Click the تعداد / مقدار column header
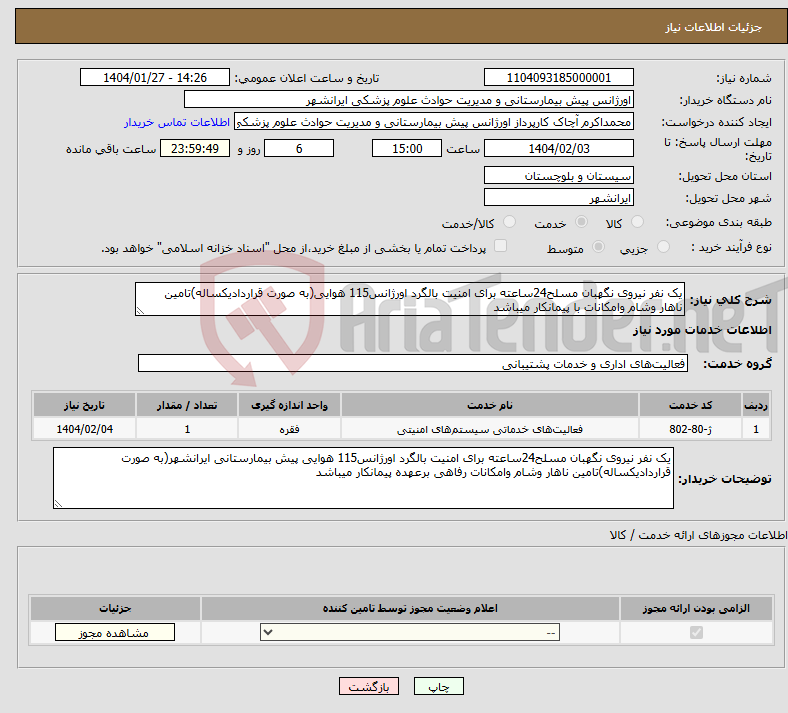 pyautogui.click(x=186, y=405)
